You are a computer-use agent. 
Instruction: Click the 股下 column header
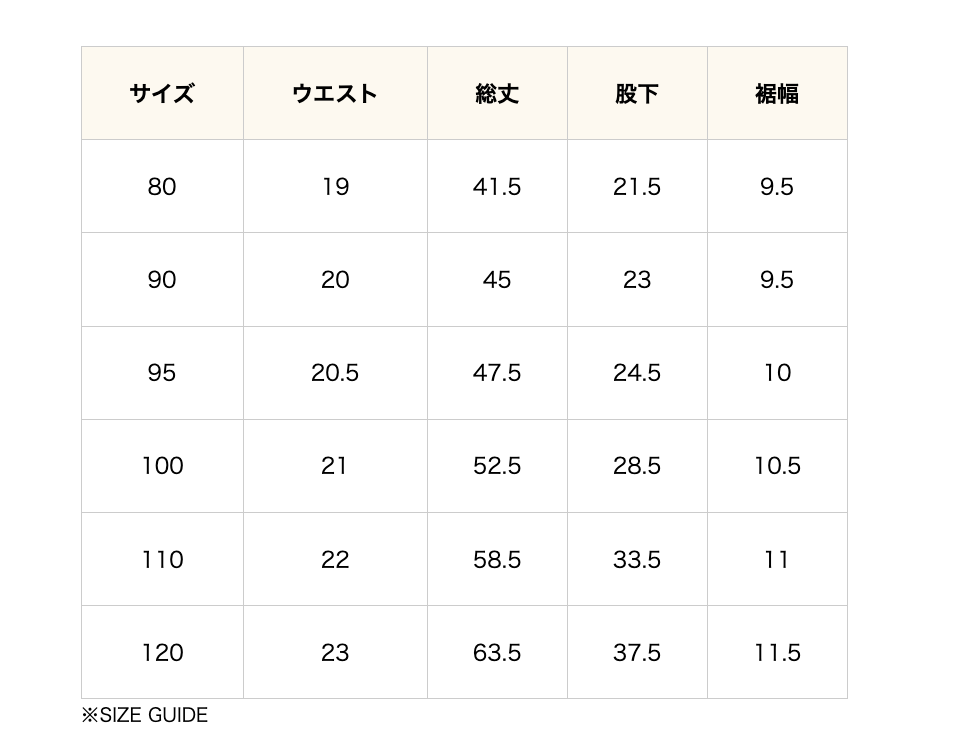click(637, 94)
